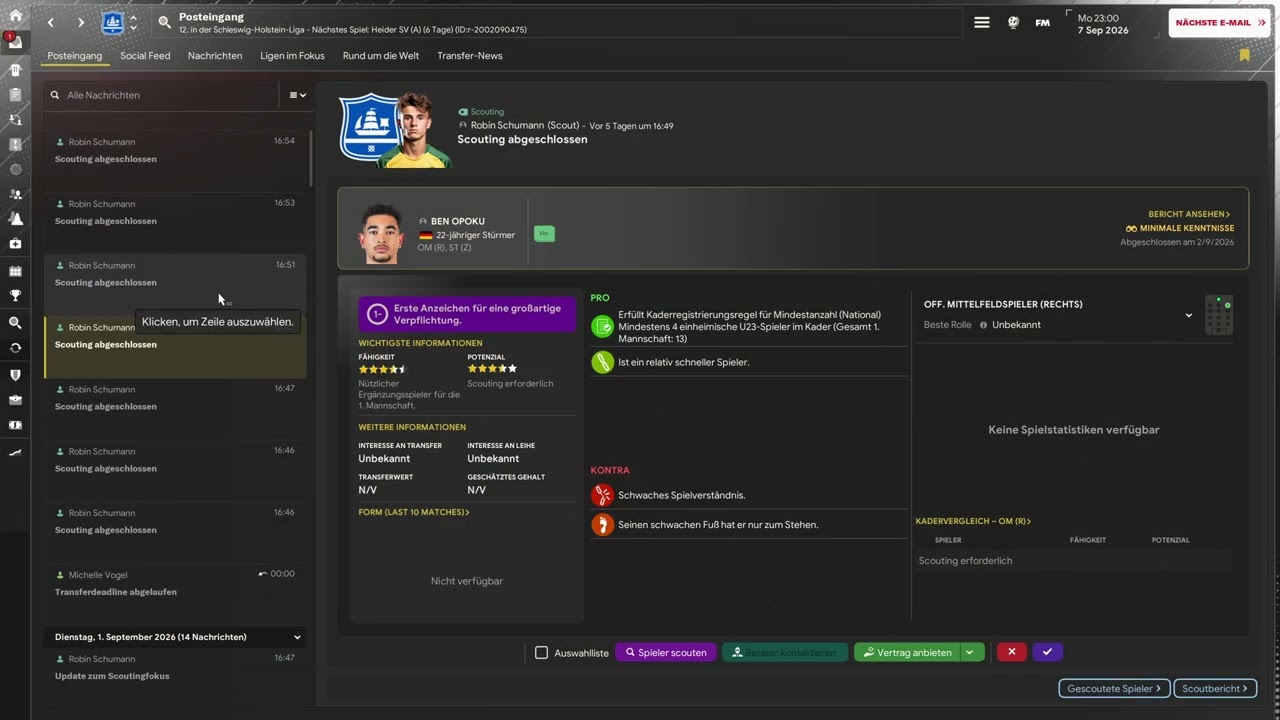Screen dimensions: 1280x720
Task: Expand the Off. Mittelfeldspieler (Rechts) role dropdown
Action: click(1188, 315)
